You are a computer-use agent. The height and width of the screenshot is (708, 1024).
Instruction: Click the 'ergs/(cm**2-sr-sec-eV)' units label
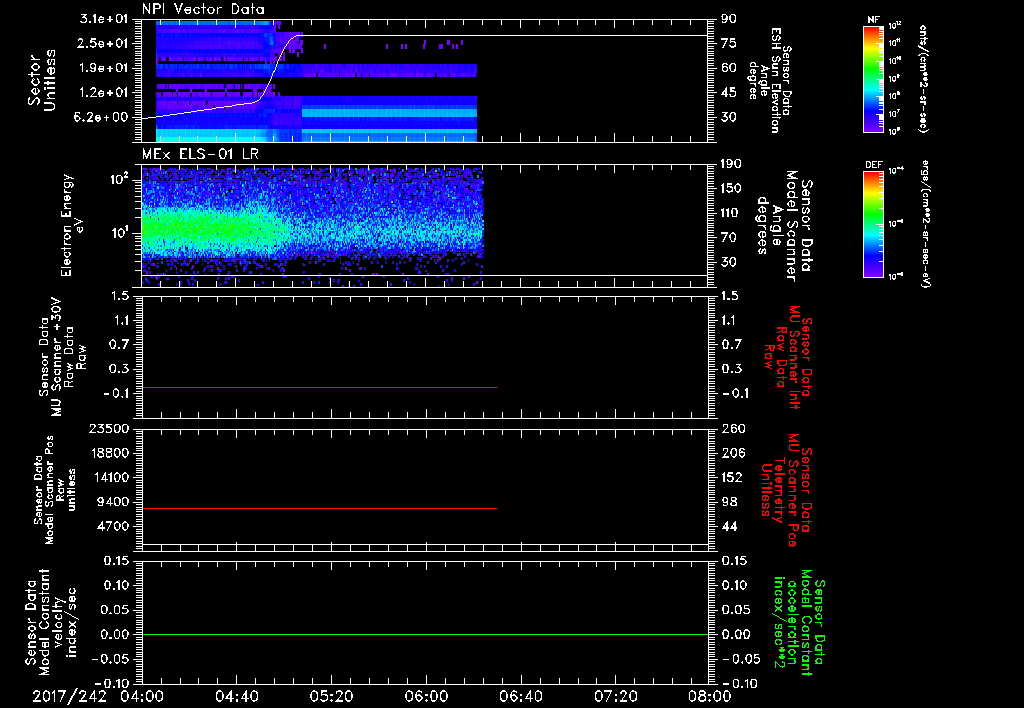coord(925,224)
